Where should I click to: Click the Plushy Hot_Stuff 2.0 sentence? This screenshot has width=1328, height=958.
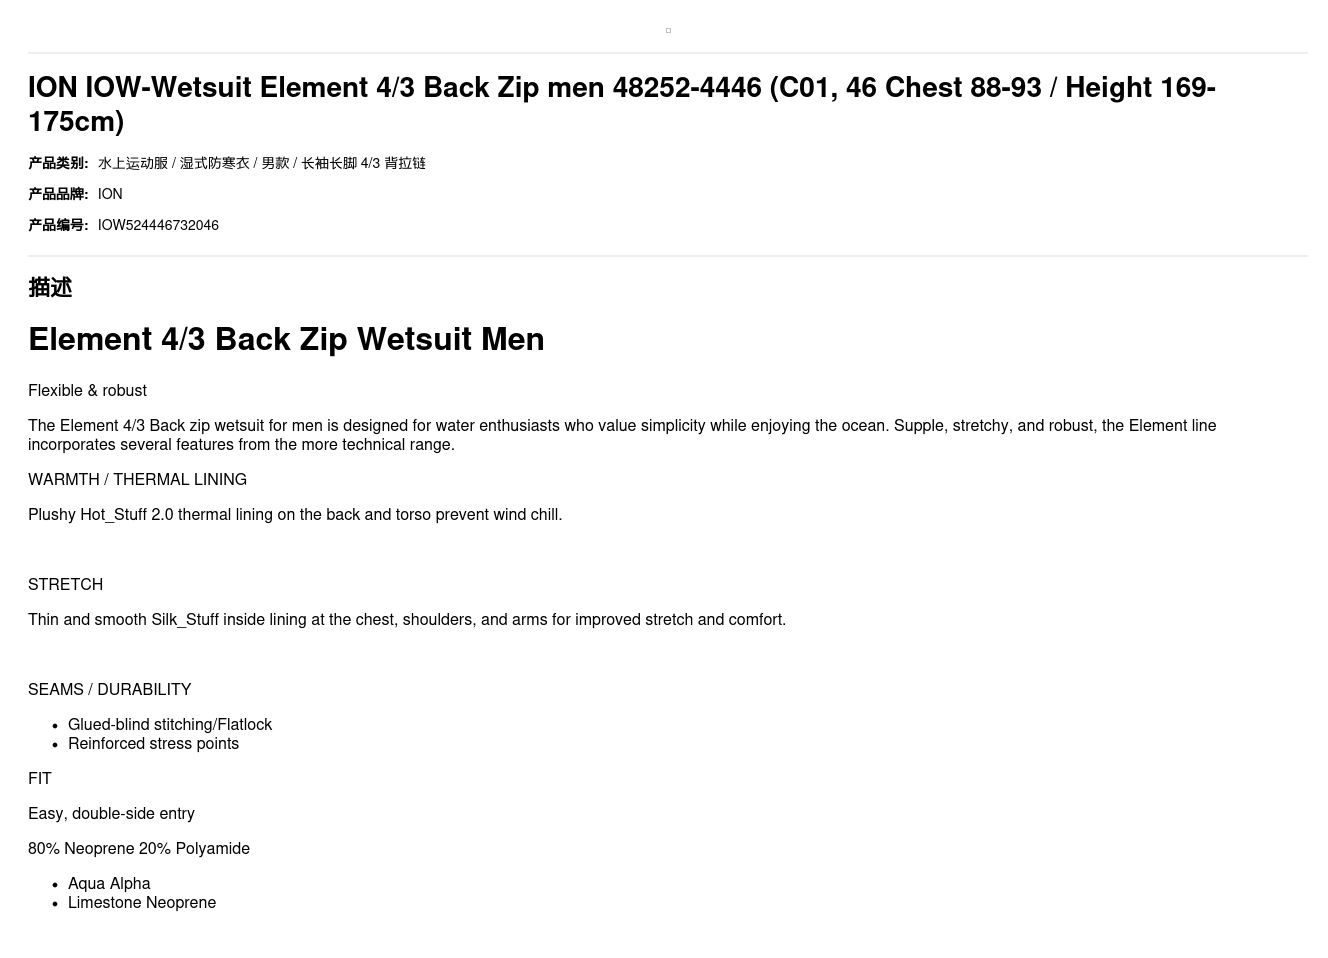pyautogui.click(x=295, y=515)
